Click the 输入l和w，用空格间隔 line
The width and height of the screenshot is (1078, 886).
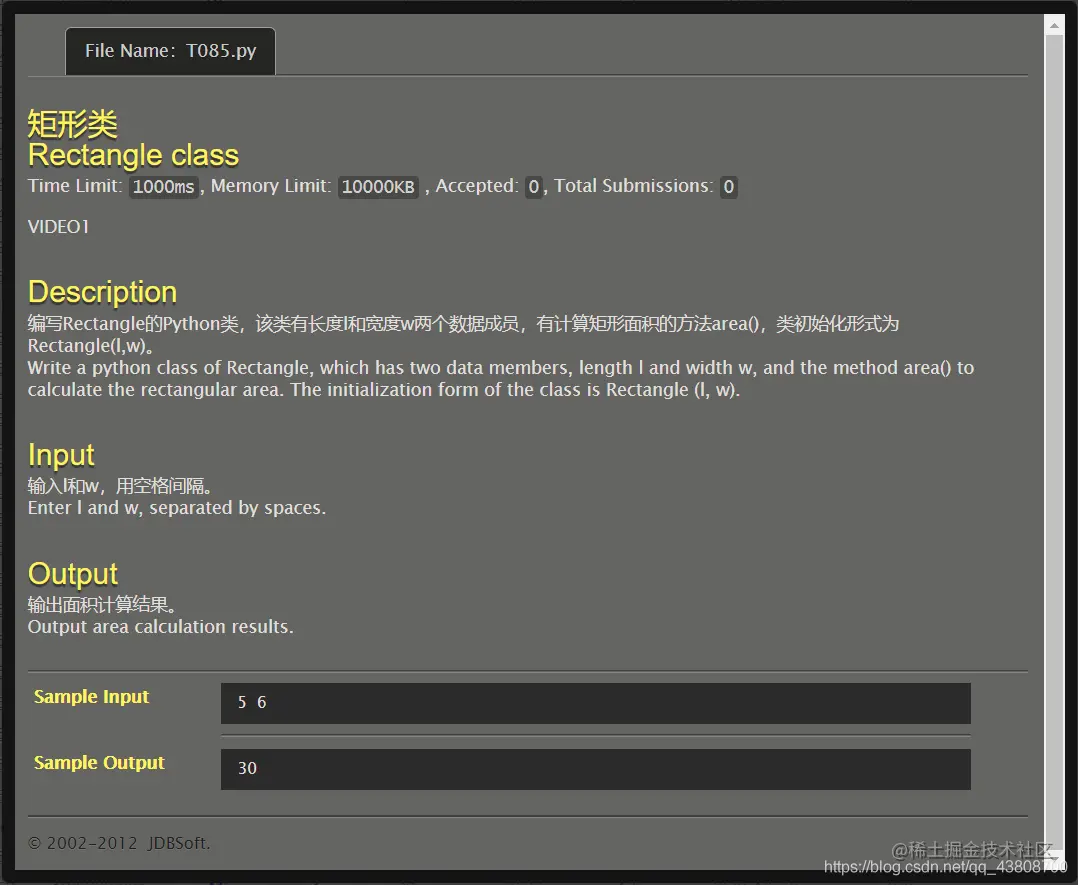coord(120,486)
